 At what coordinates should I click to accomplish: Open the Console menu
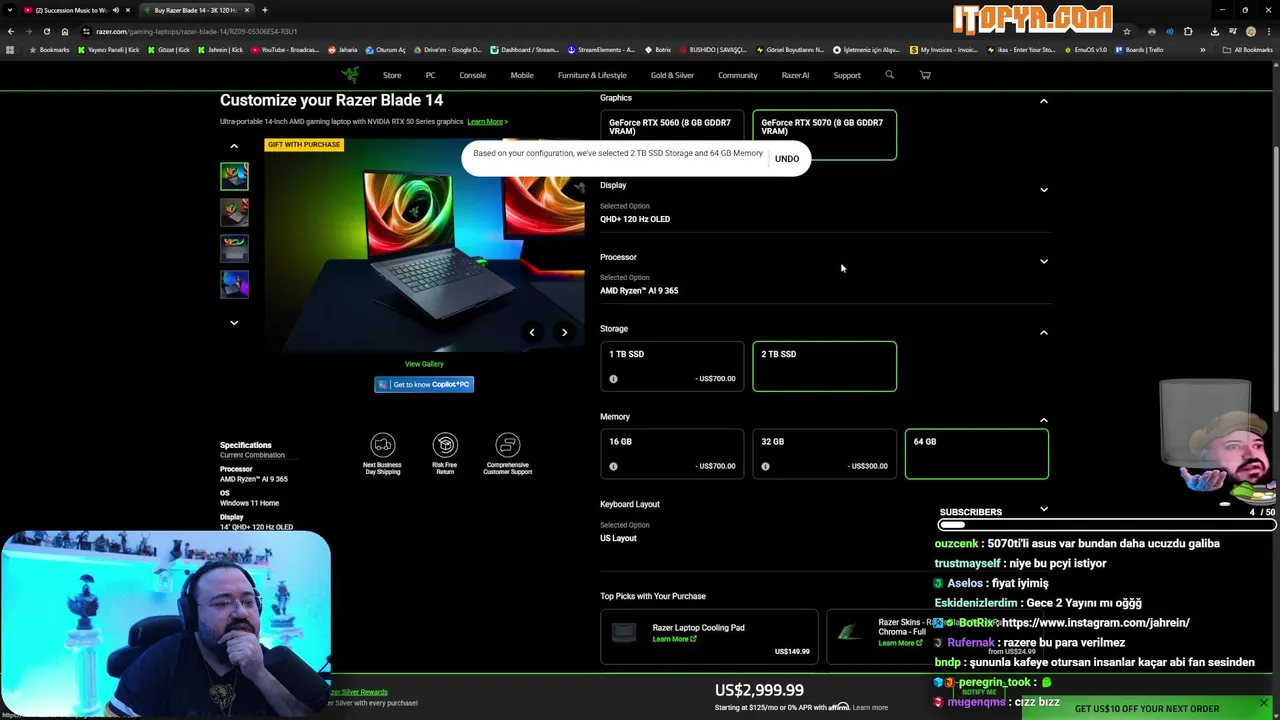(x=472, y=75)
